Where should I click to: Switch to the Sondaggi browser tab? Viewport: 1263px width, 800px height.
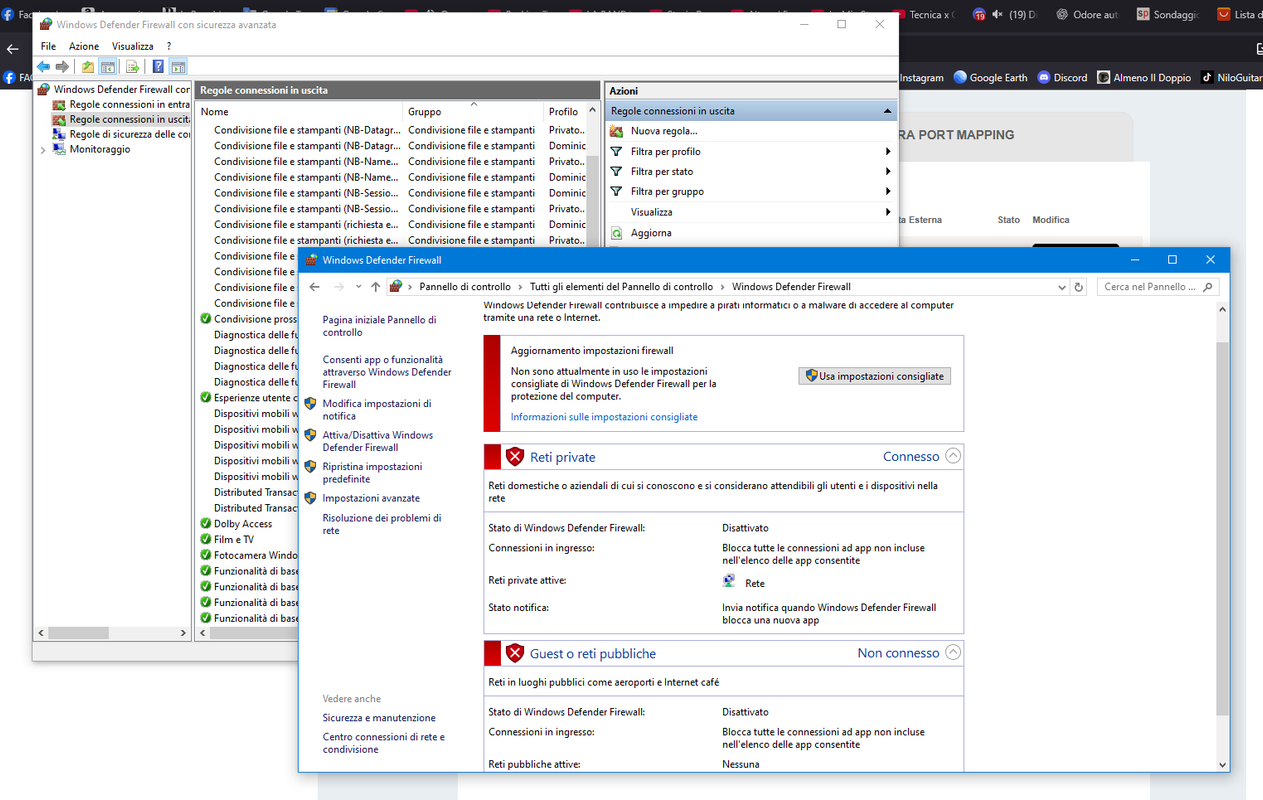1167,15
